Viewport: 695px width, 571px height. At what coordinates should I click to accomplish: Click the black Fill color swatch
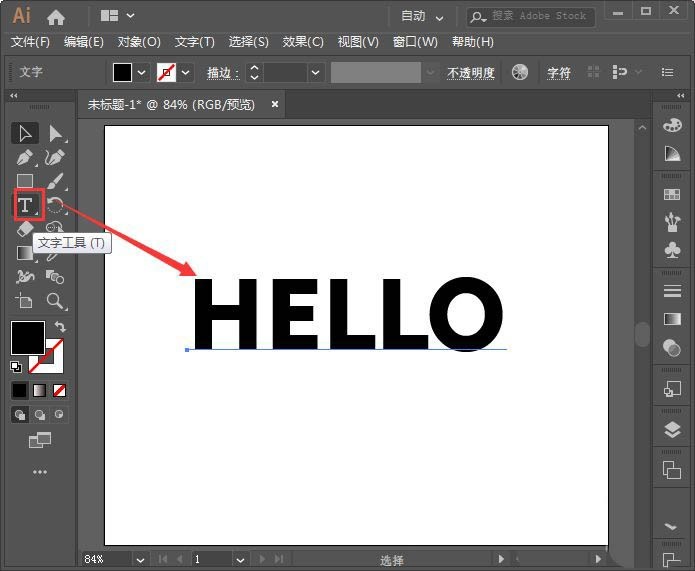pyautogui.click(x=28, y=338)
